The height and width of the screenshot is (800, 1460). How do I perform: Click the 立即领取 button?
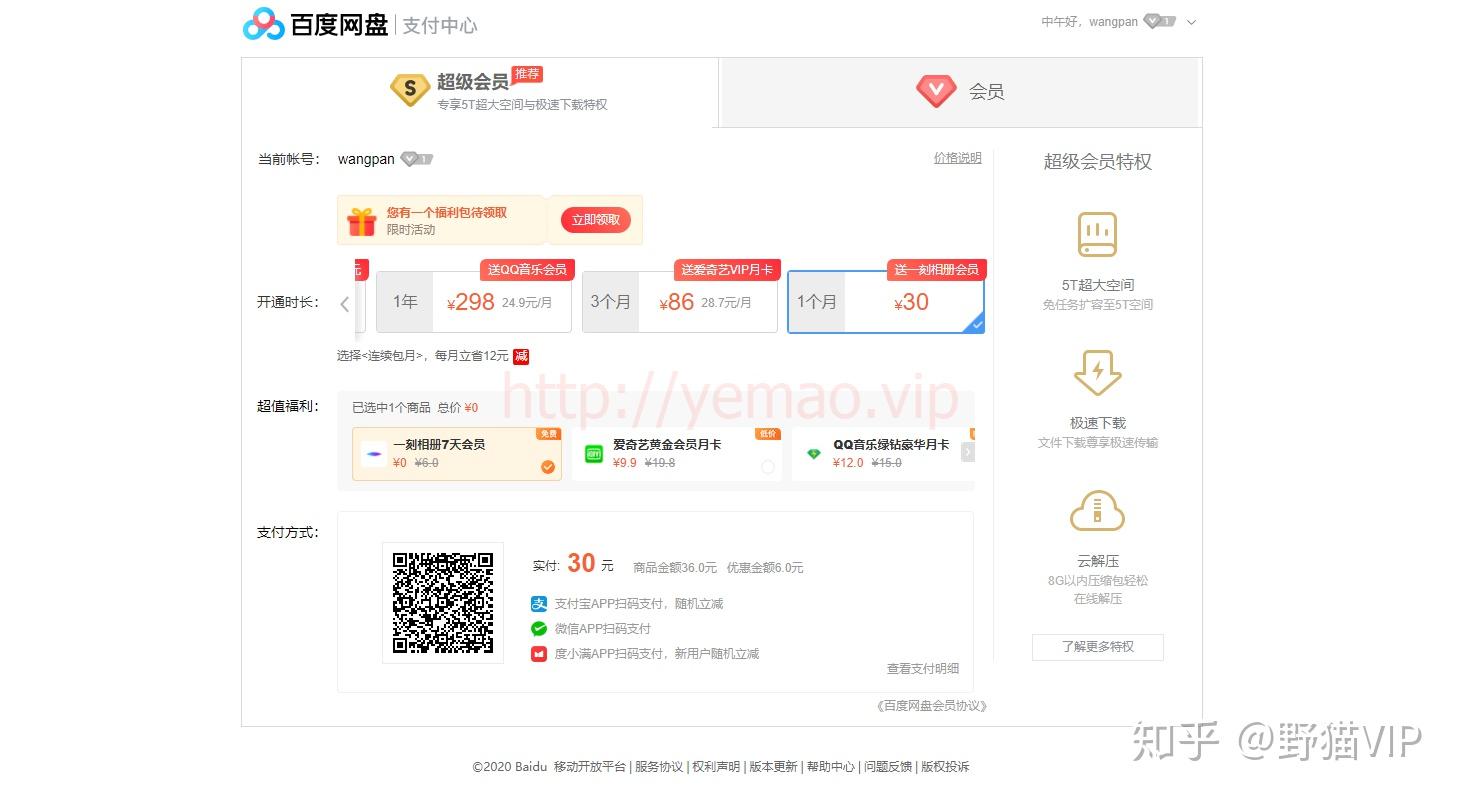click(x=596, y=220)
